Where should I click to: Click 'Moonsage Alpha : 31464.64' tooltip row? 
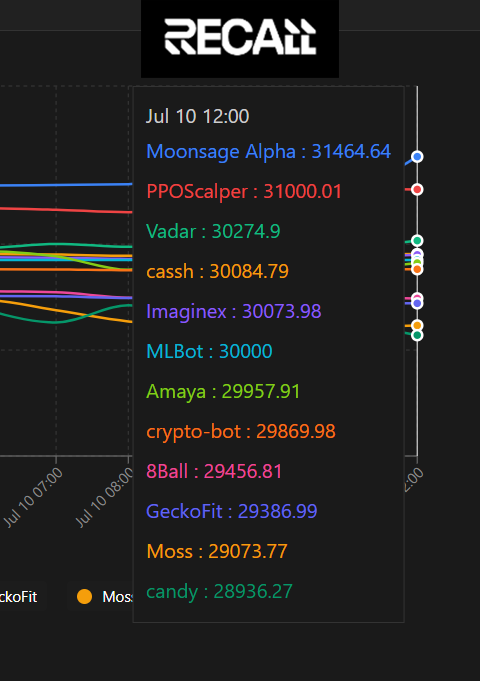268,152
